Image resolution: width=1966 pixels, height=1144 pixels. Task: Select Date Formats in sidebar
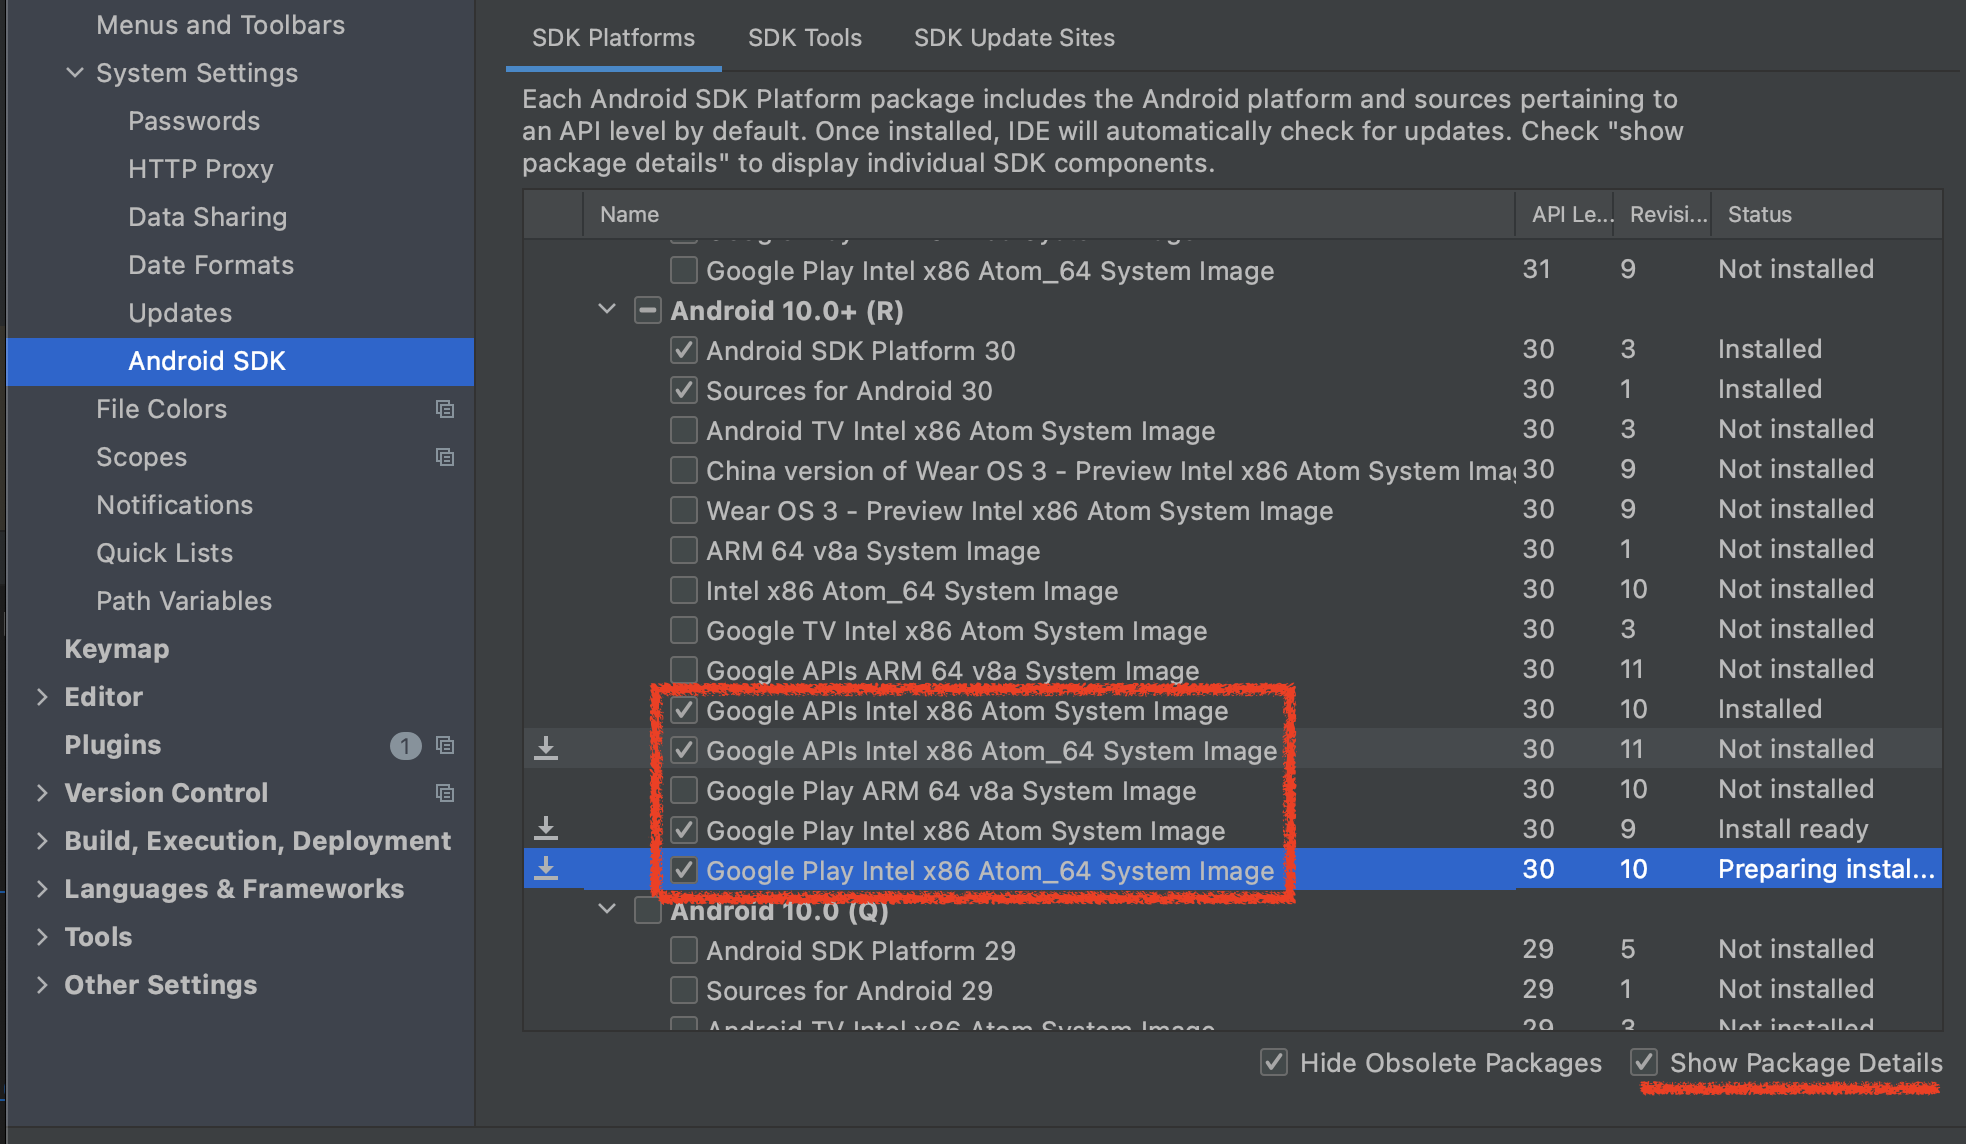point(211,265)
